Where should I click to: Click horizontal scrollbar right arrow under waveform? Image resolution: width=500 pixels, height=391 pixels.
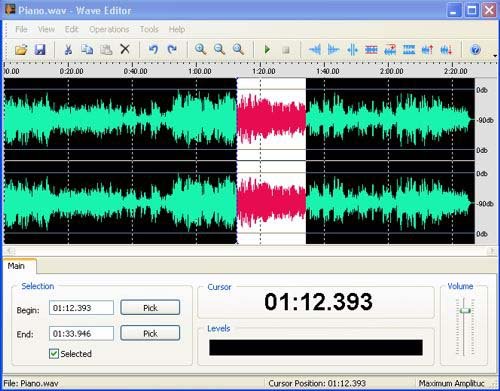(492, 251)
